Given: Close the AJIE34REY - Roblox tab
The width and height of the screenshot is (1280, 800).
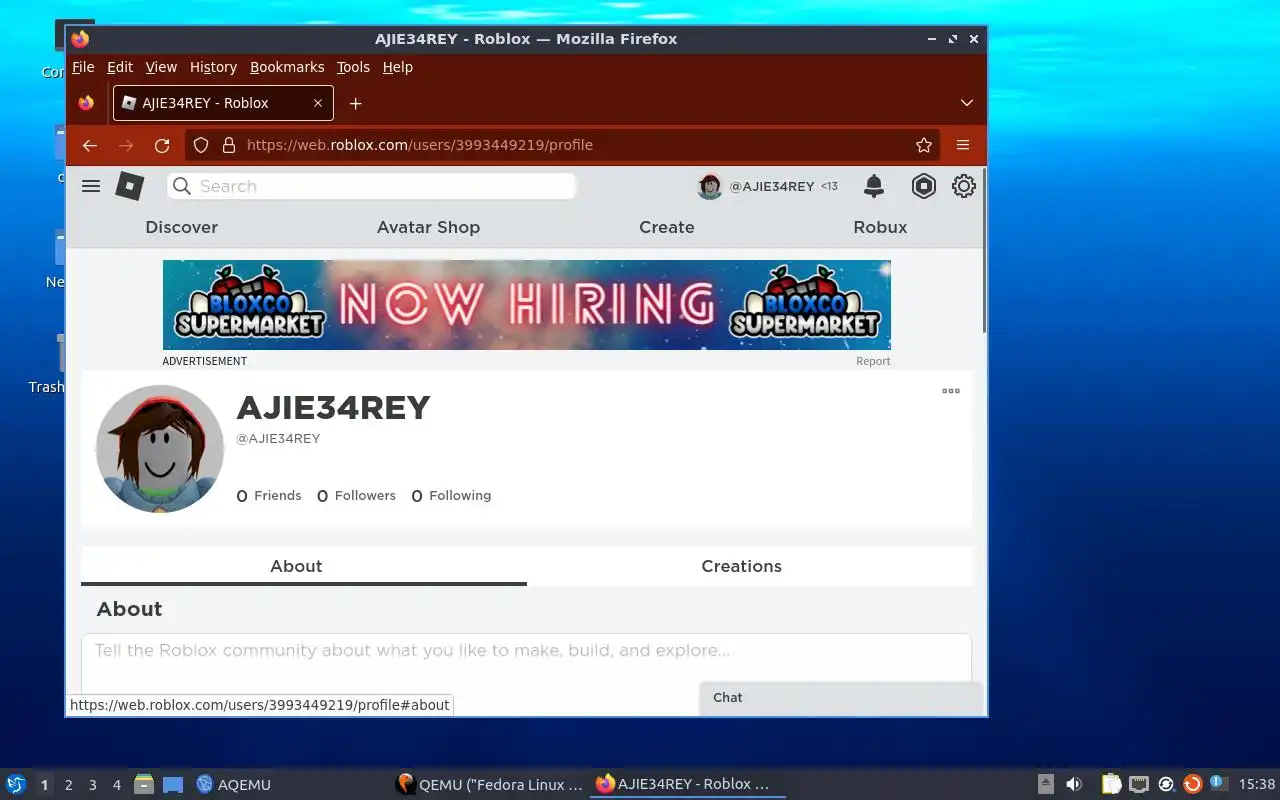Looking at the screenshot, I should coord(318,103).
